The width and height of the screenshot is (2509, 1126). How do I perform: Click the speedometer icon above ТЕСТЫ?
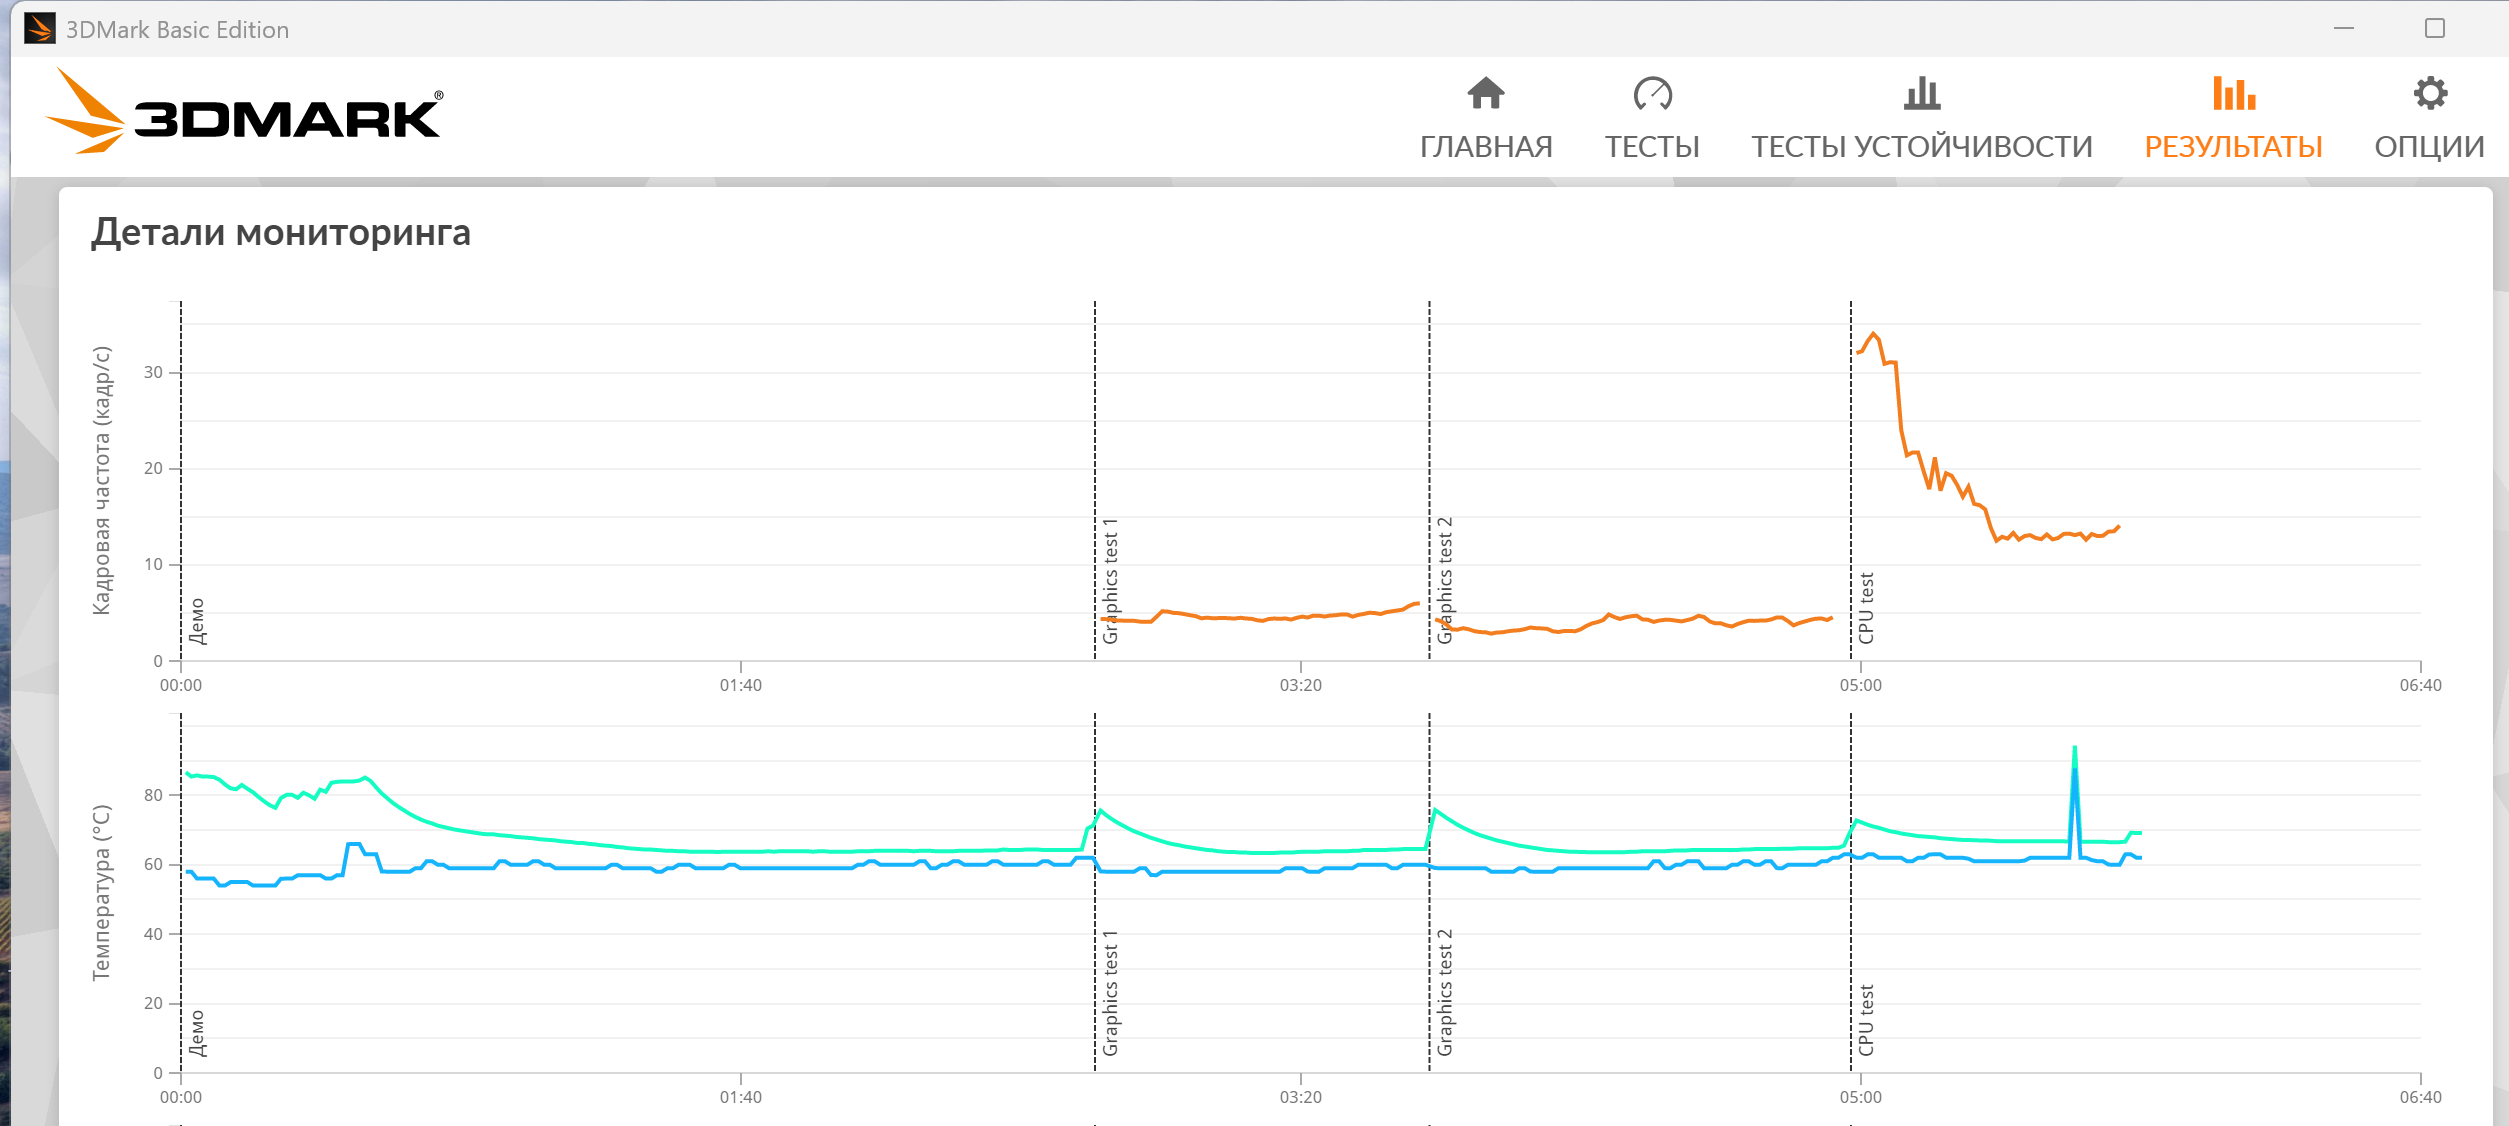click(x=1652, y=93)
